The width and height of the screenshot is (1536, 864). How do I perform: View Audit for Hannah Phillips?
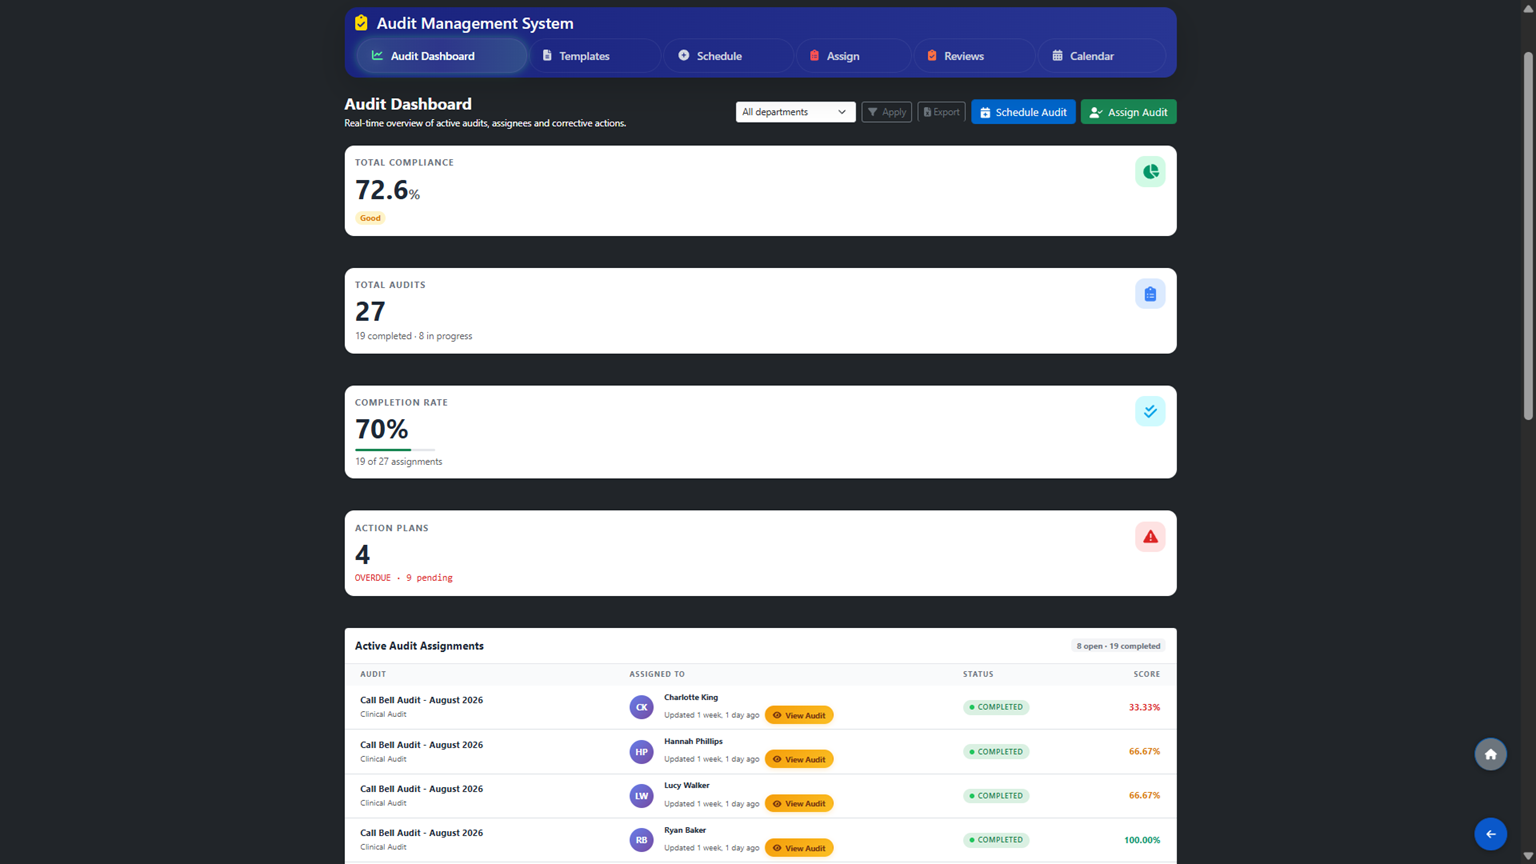799,759
